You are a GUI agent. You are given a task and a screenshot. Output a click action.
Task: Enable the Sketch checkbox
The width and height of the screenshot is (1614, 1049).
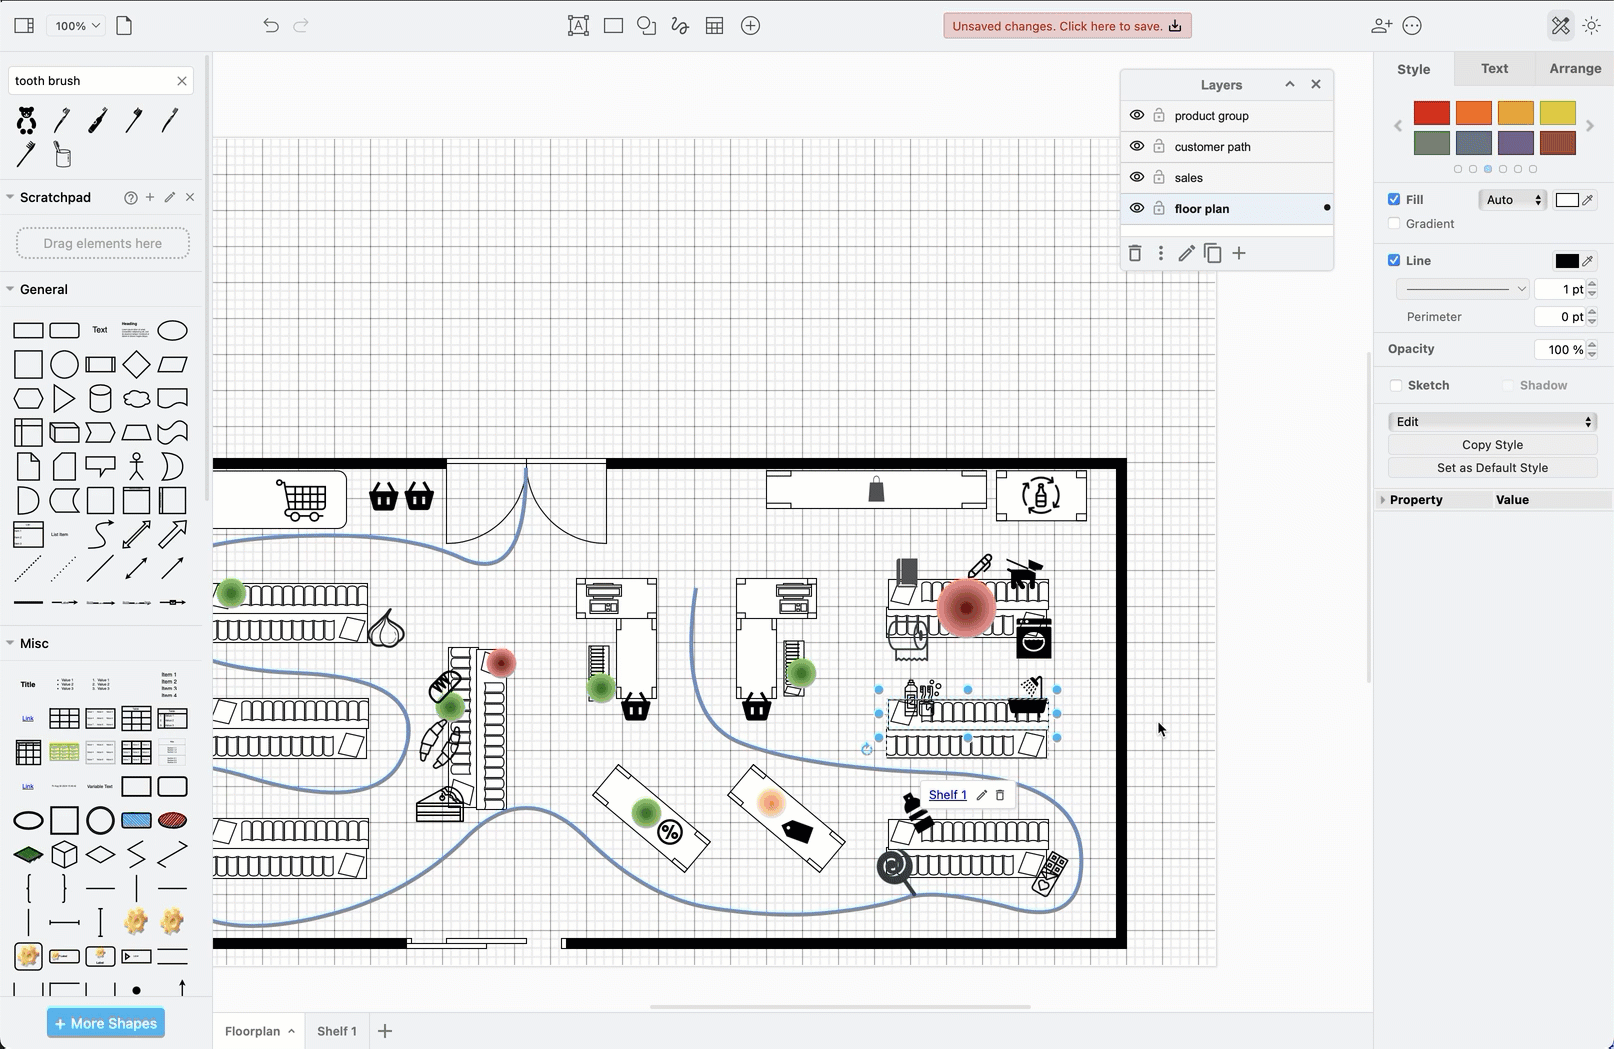1396,385
